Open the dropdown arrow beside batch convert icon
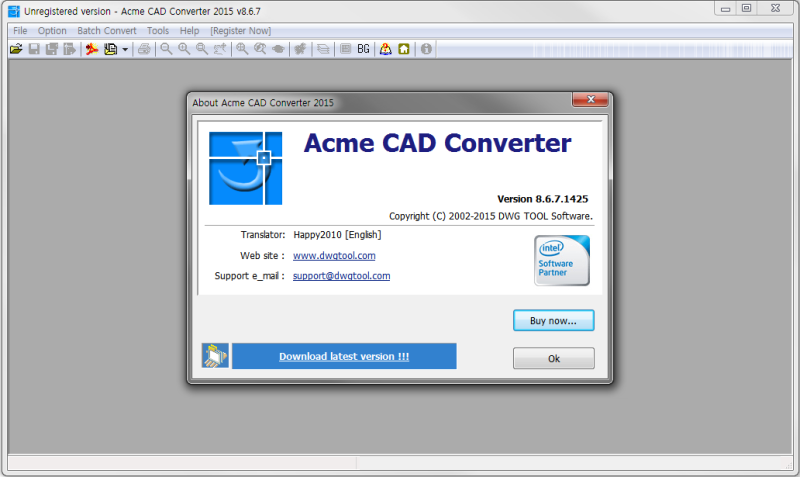Viewport: 800px width, 477px height. point(125,49)
